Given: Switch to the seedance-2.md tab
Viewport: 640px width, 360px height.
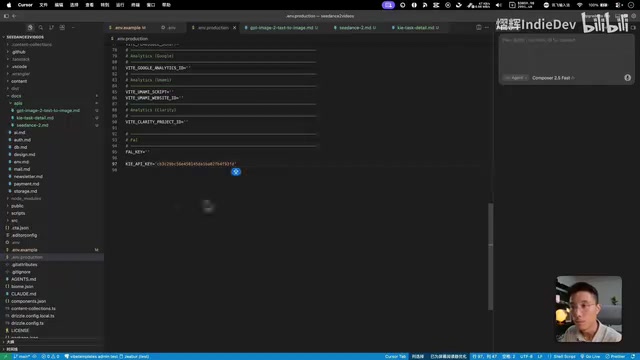Looking at the screenshot, I should (355, 28).
